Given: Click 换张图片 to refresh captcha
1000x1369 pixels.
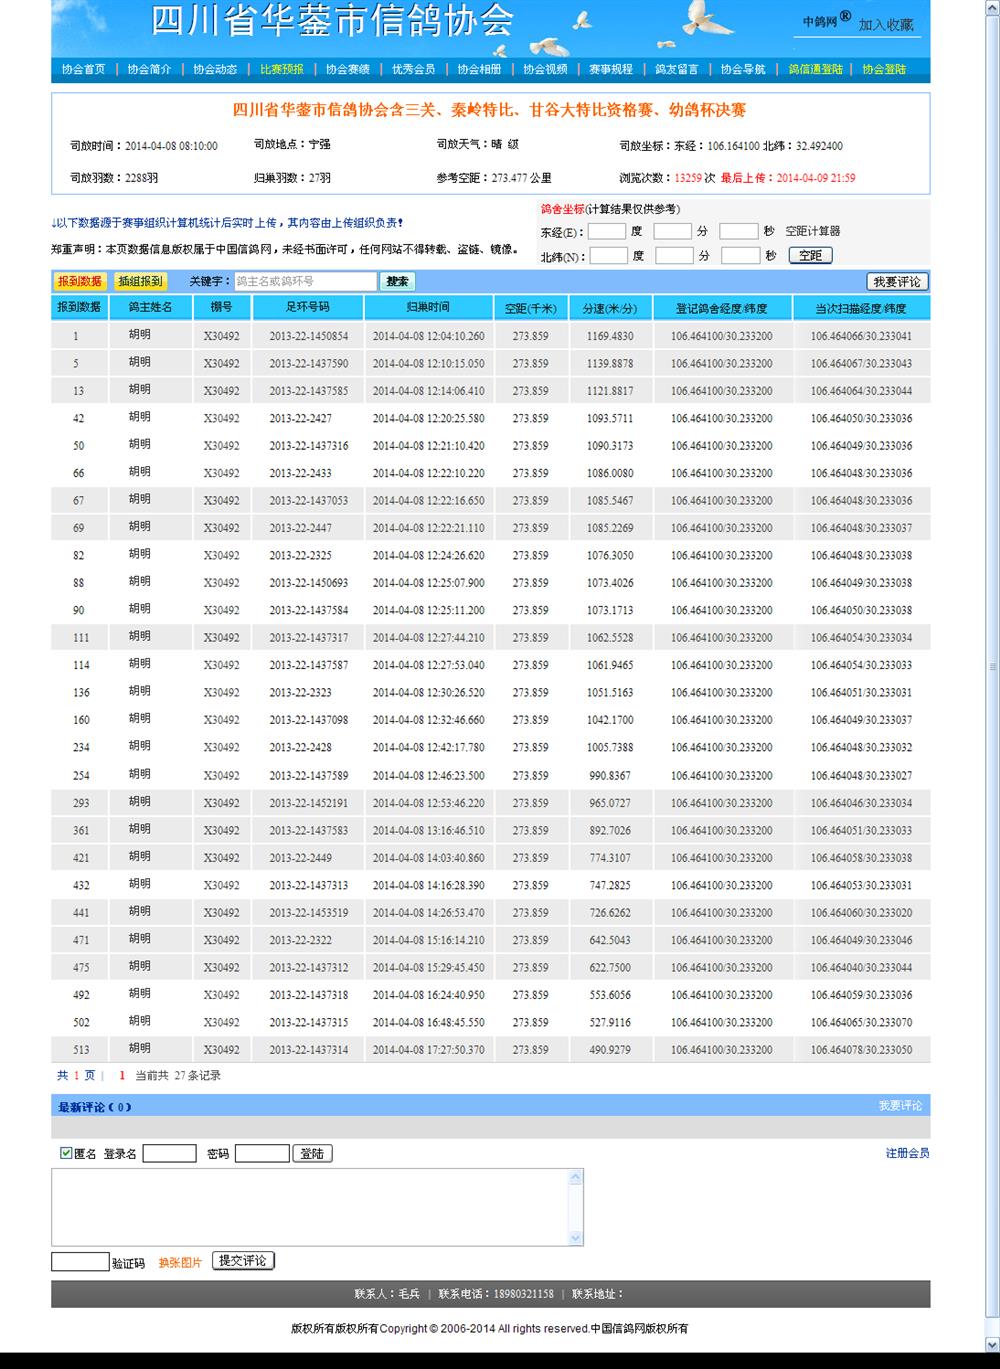Looking at the screenshot, I should 180,1263.
